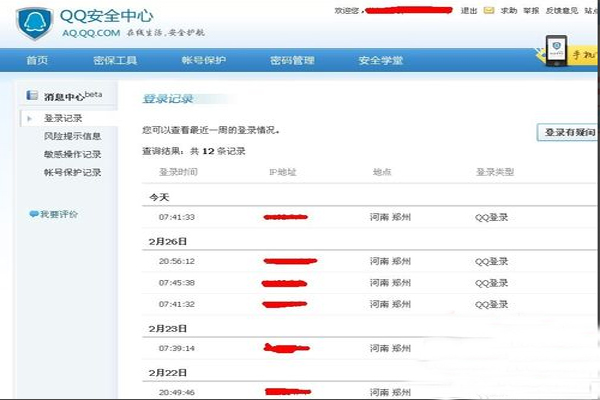Open the 密保工具 navigation tab
This screenshot has height=400, width=600.
[115, 60]
